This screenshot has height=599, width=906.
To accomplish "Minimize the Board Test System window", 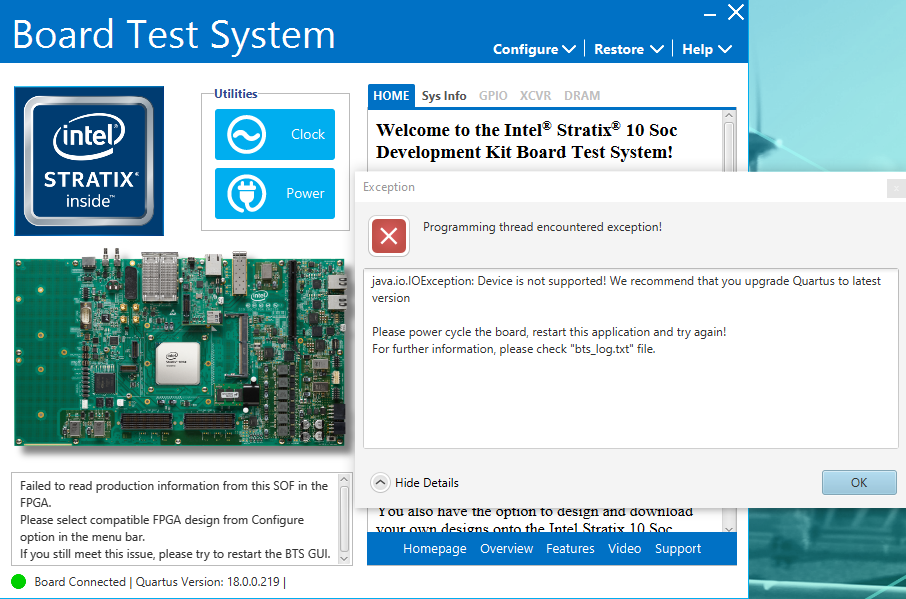I will [x=709, y=14].
